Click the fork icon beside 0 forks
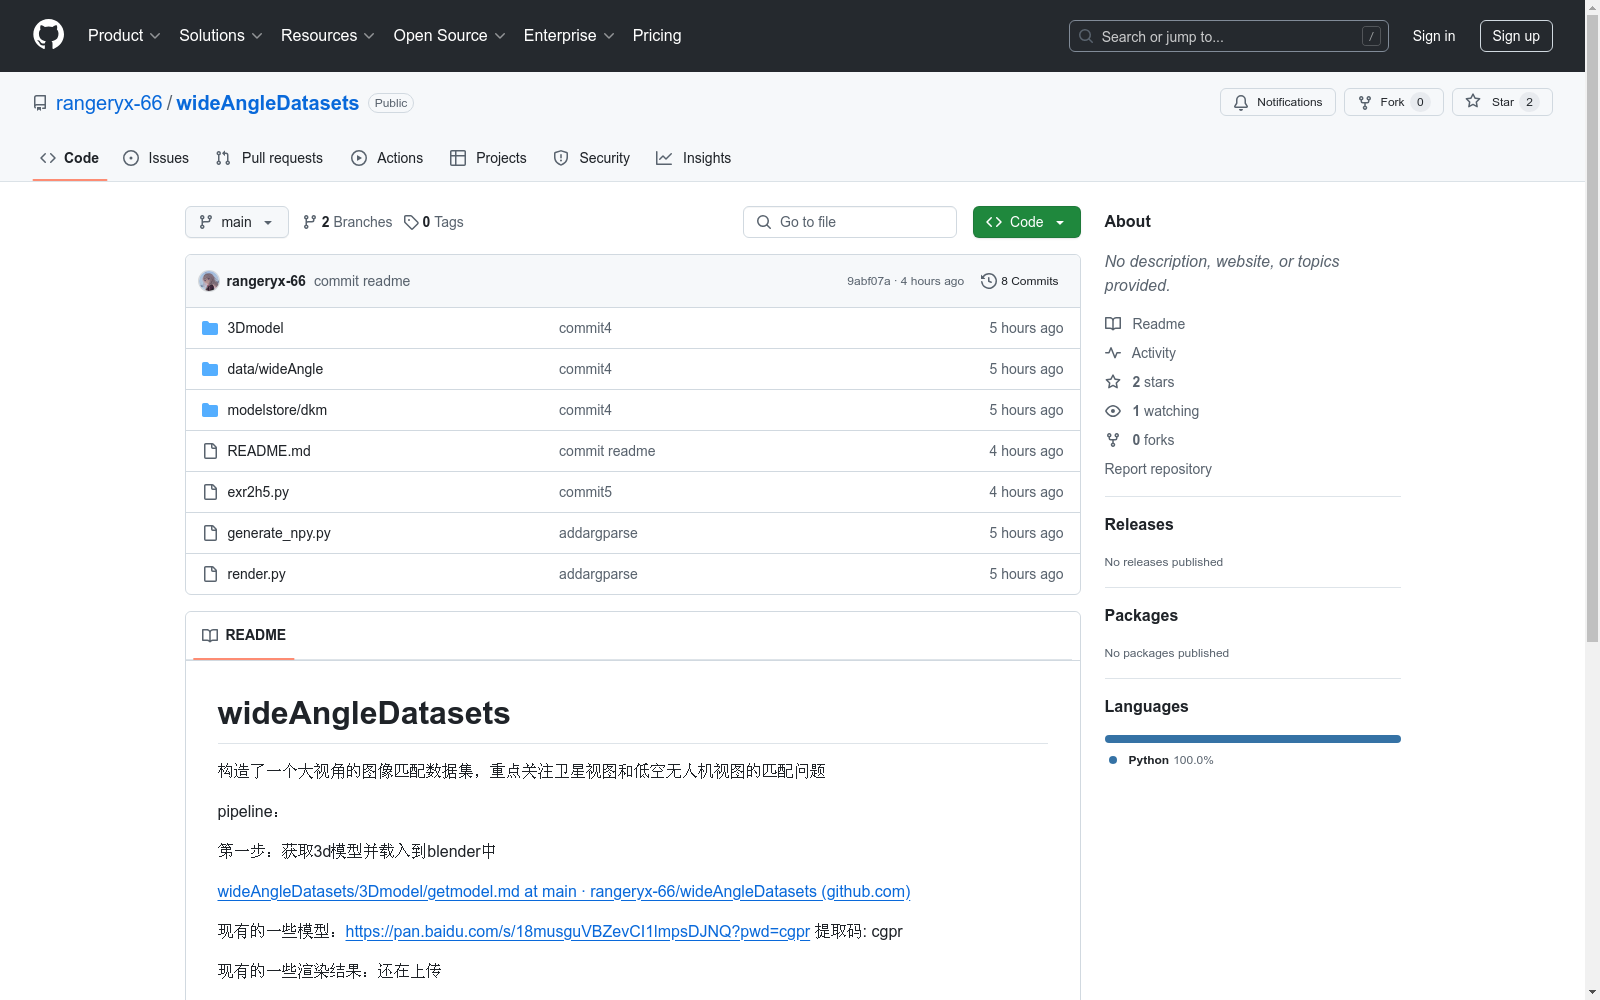The width and height of the screenshot is (1600, 1000). click(1113, 440)
